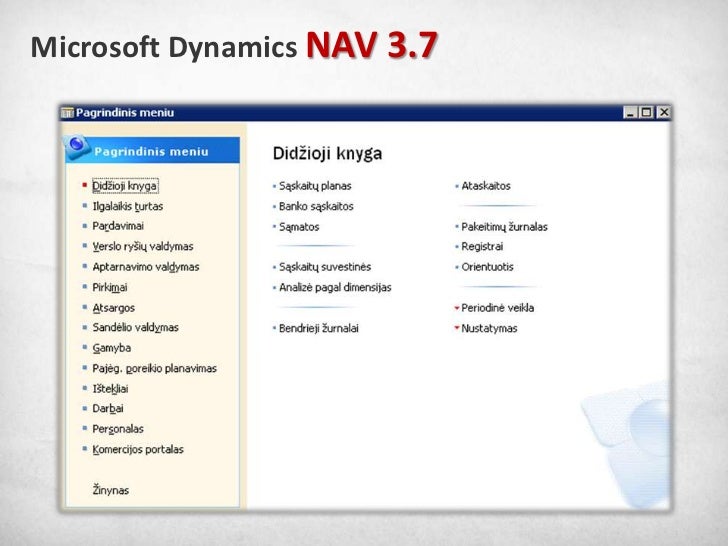The height and width of the screenshot is (546, 728).
Task: Open Žinynas help entry
Action: [x=110, y=490]
